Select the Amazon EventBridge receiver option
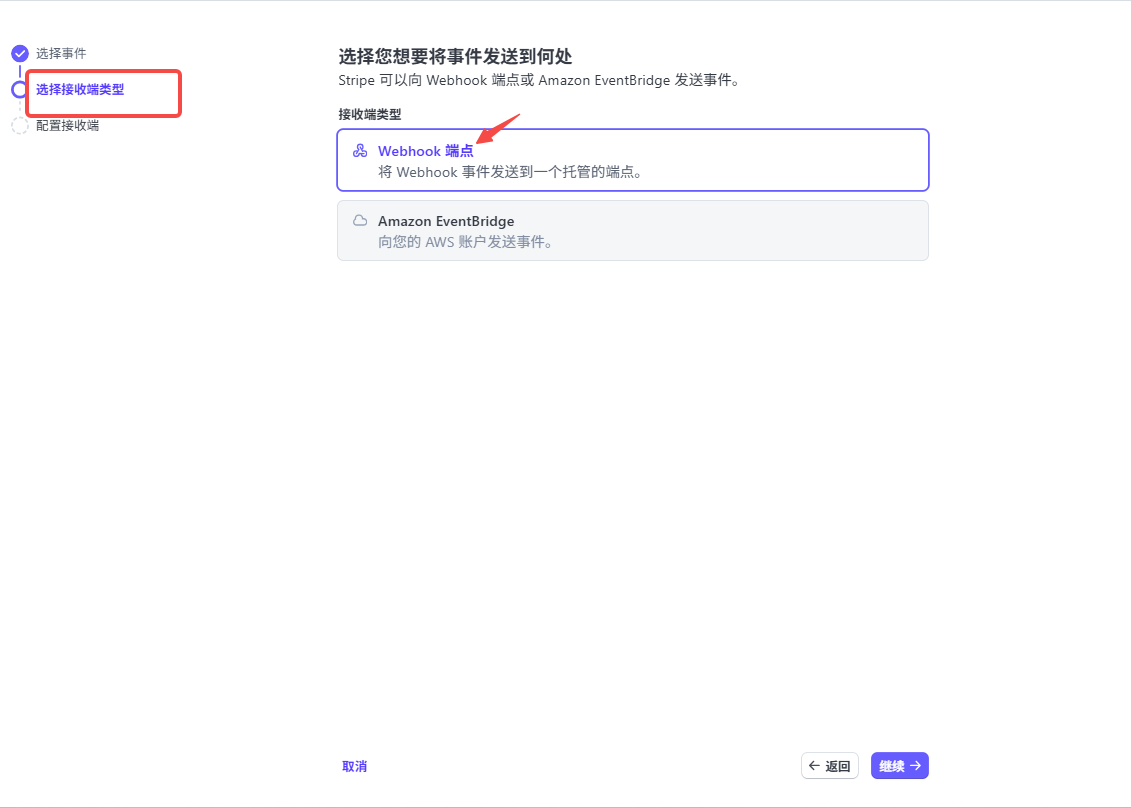This screenshot has height=808, width=1131. click(x=632, y=230)
